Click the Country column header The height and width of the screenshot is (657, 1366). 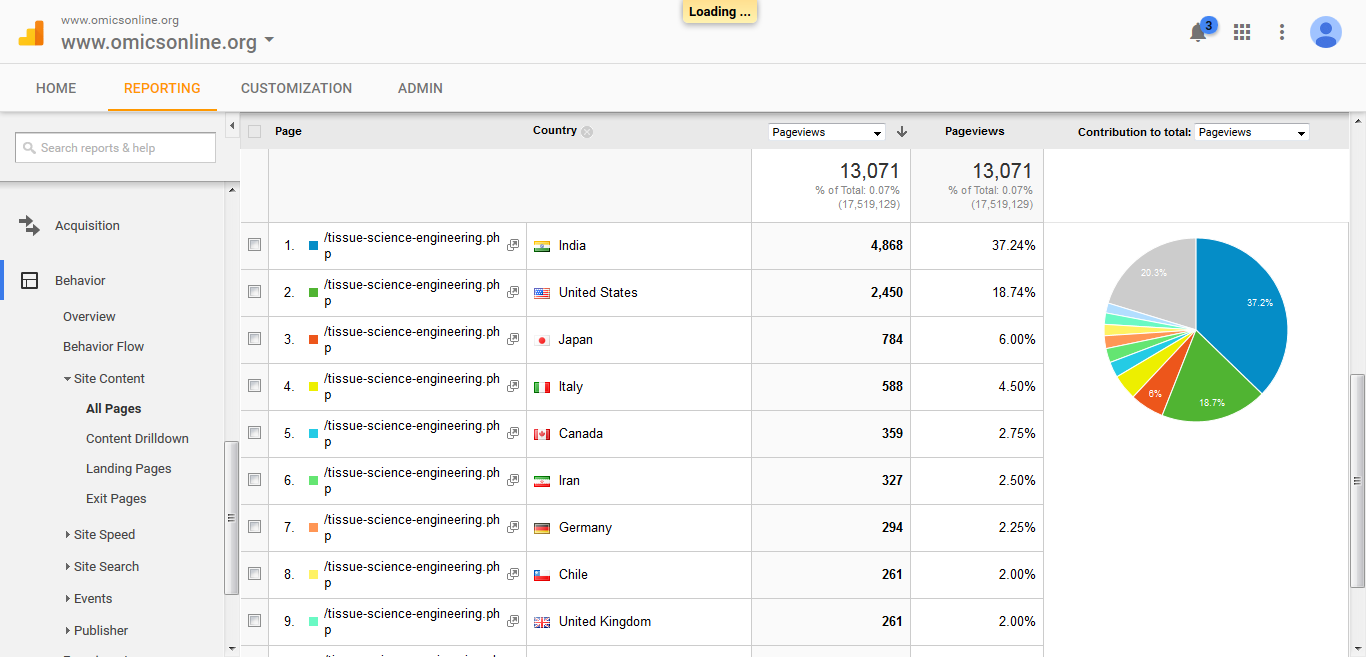point(555,131)
